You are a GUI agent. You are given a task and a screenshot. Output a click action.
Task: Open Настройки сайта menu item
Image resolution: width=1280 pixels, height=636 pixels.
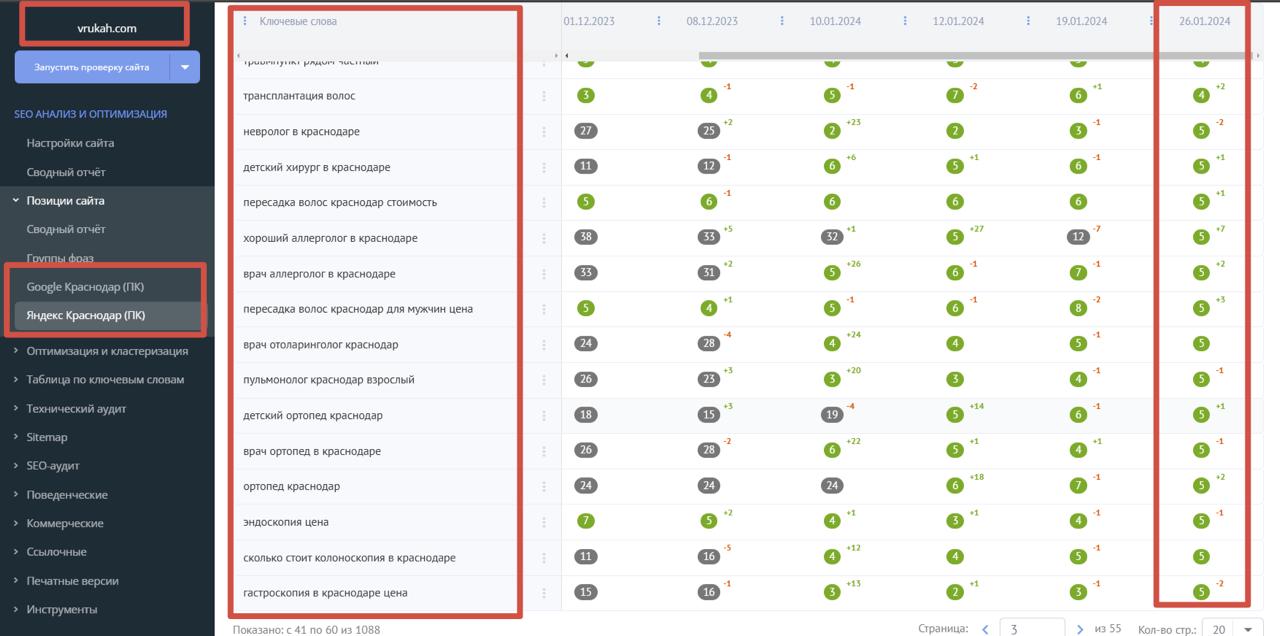coord(70,143)
